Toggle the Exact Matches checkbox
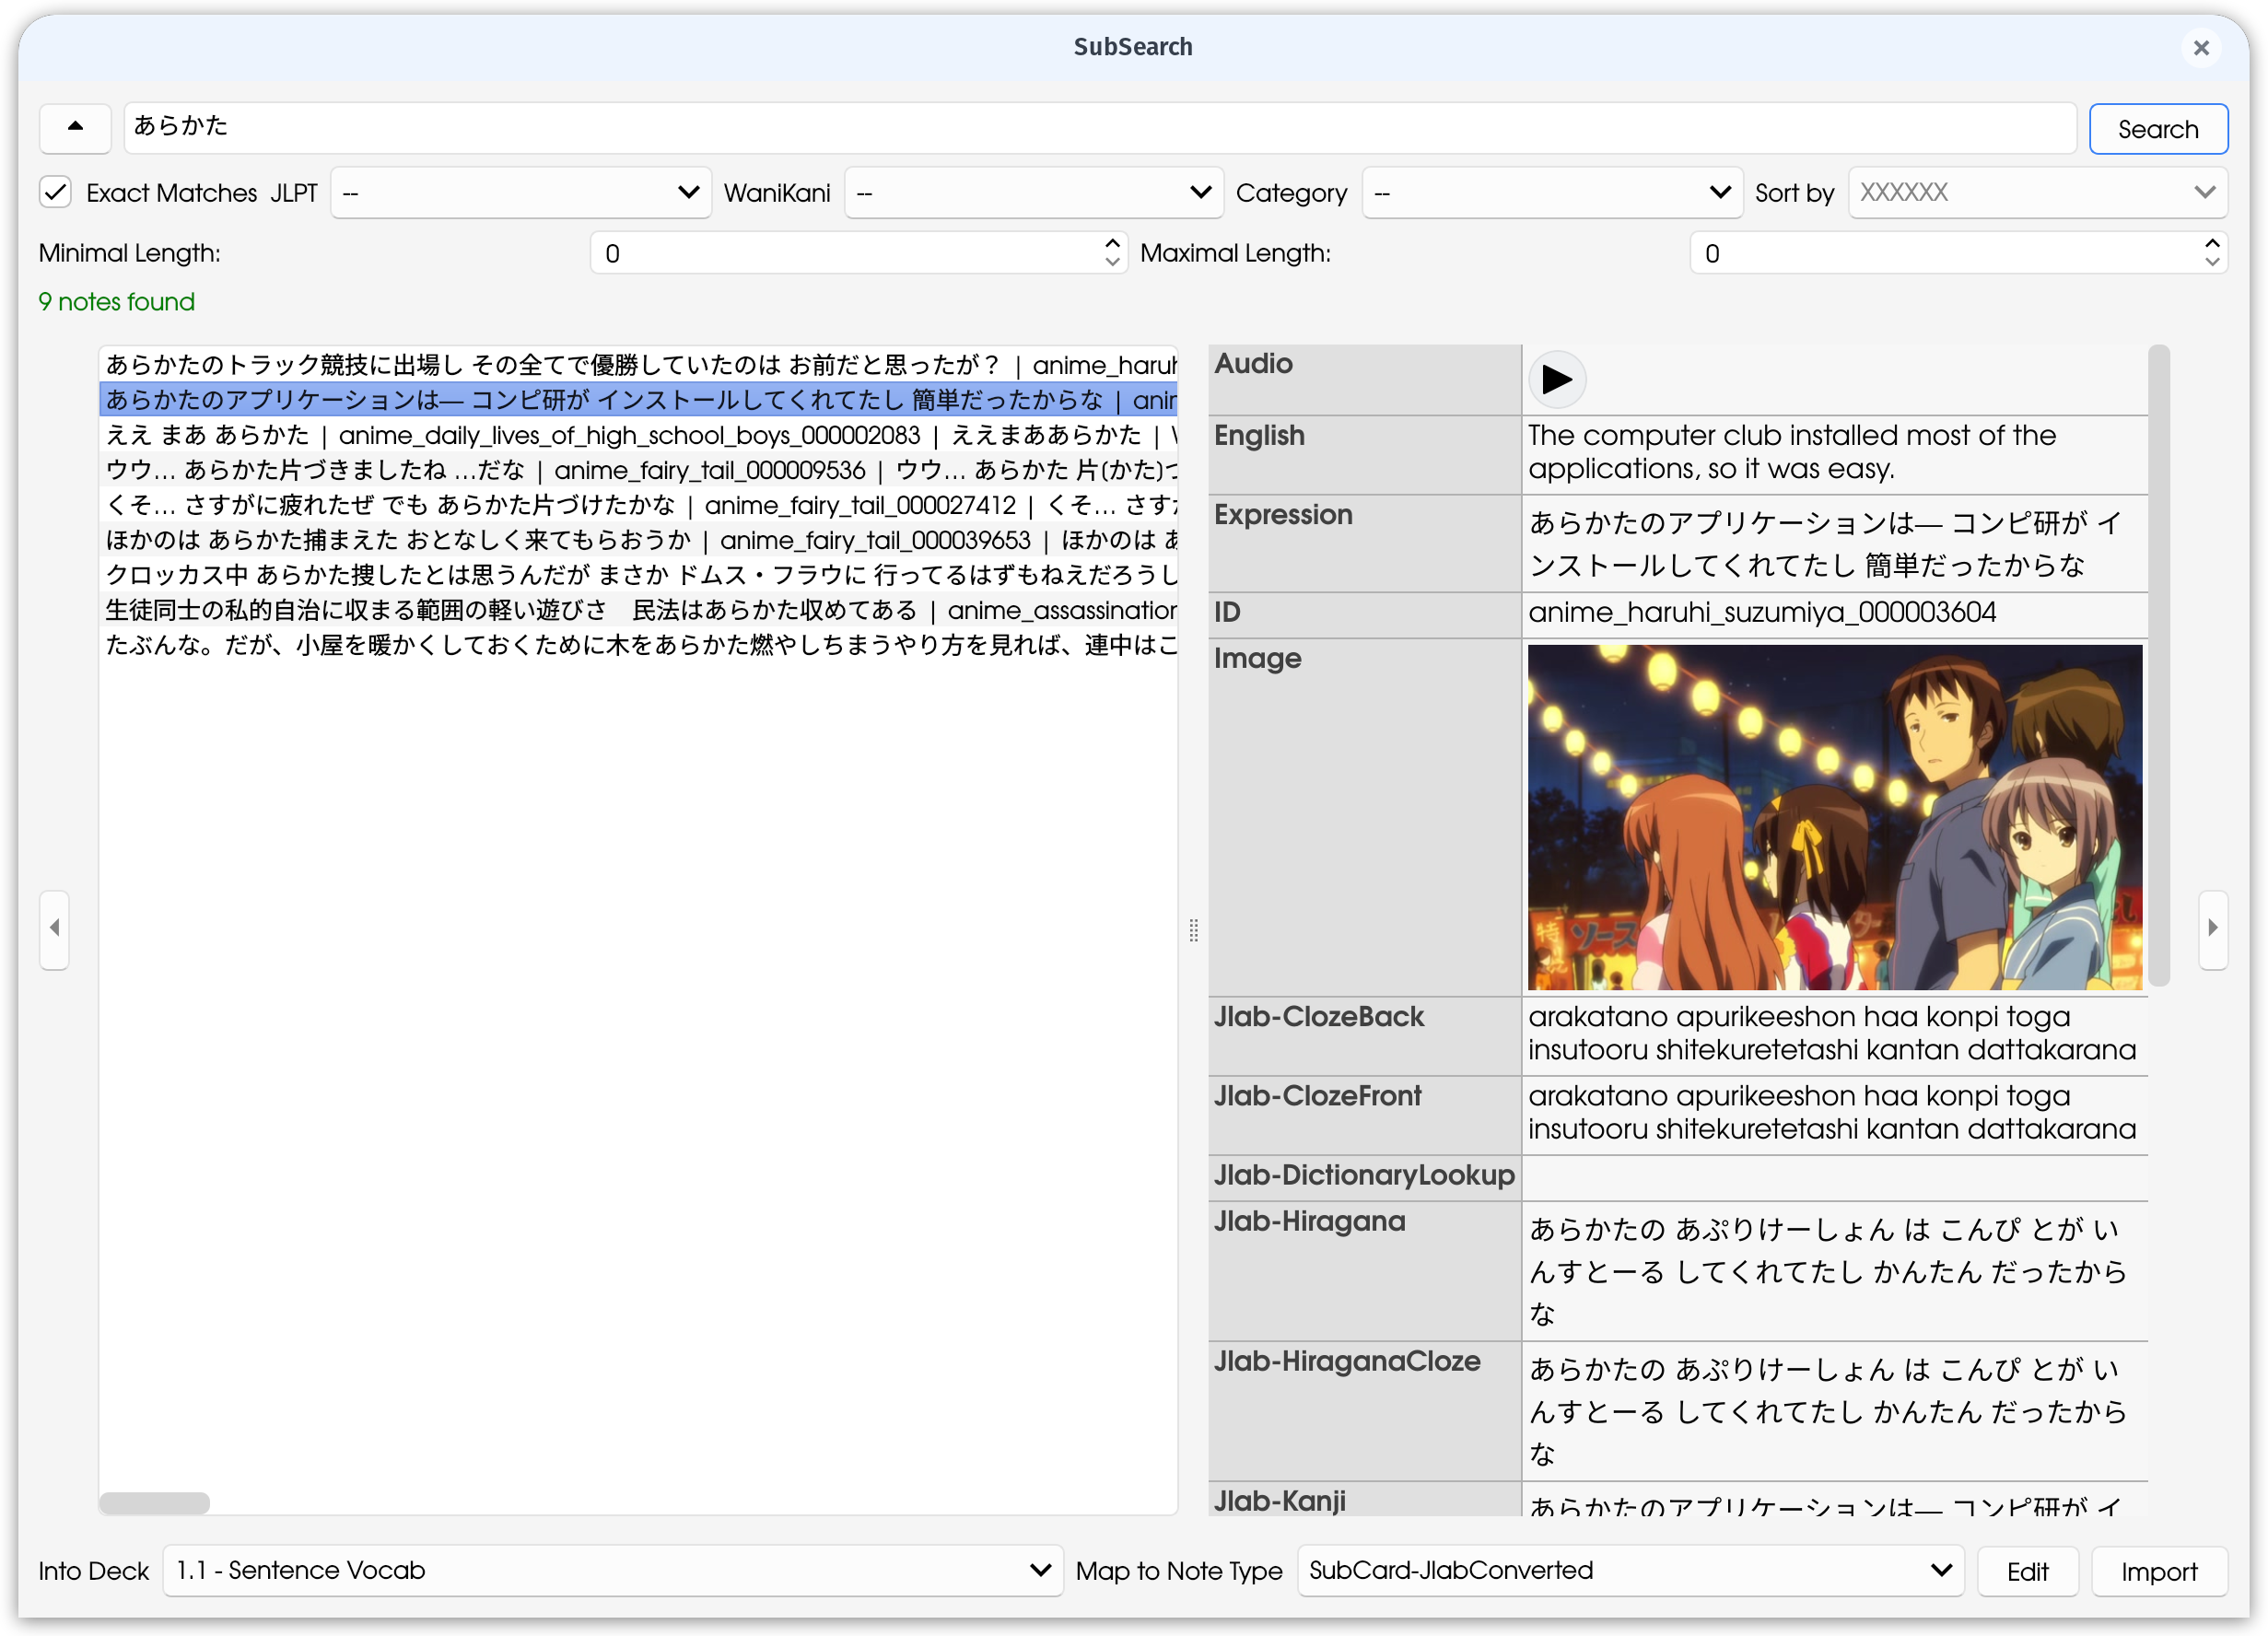2268x1636 pixels. [x=56, y=192]
